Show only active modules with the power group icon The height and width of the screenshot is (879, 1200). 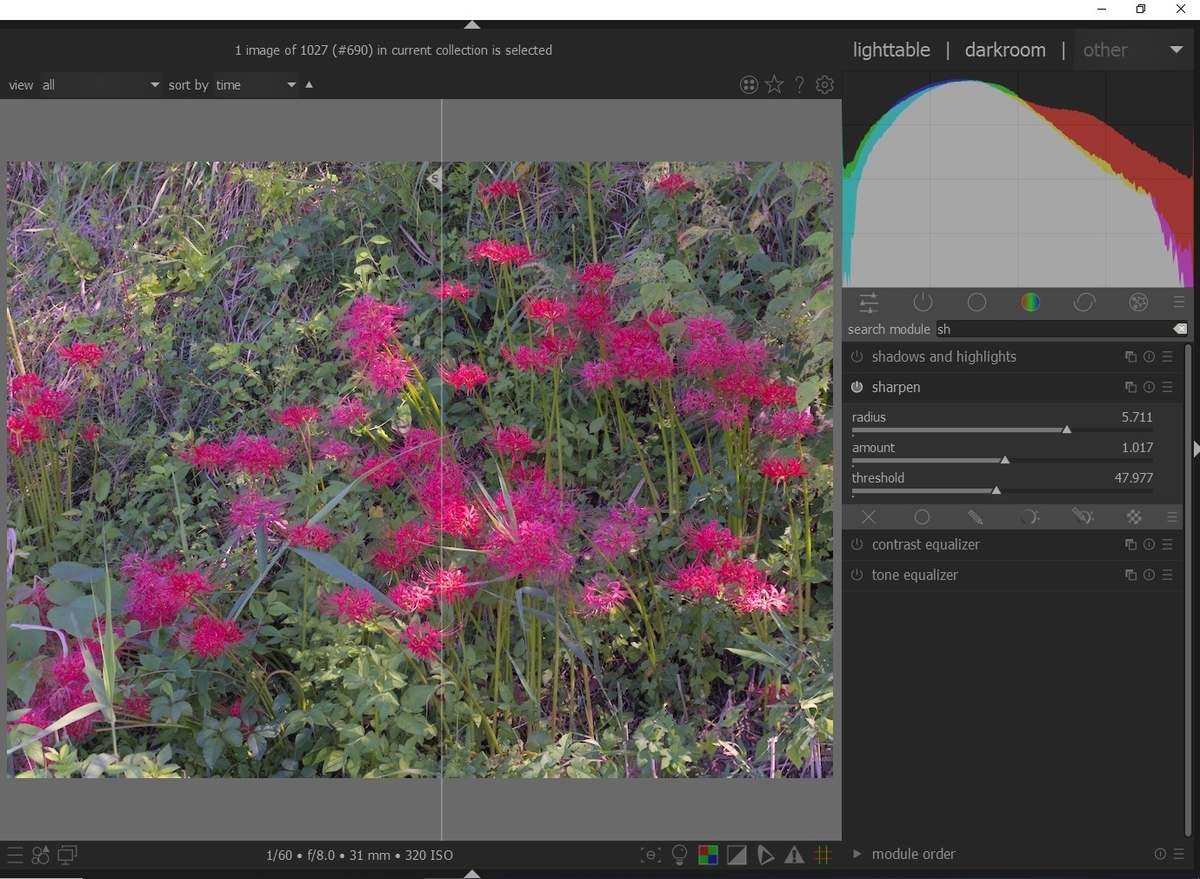(922, 302)
